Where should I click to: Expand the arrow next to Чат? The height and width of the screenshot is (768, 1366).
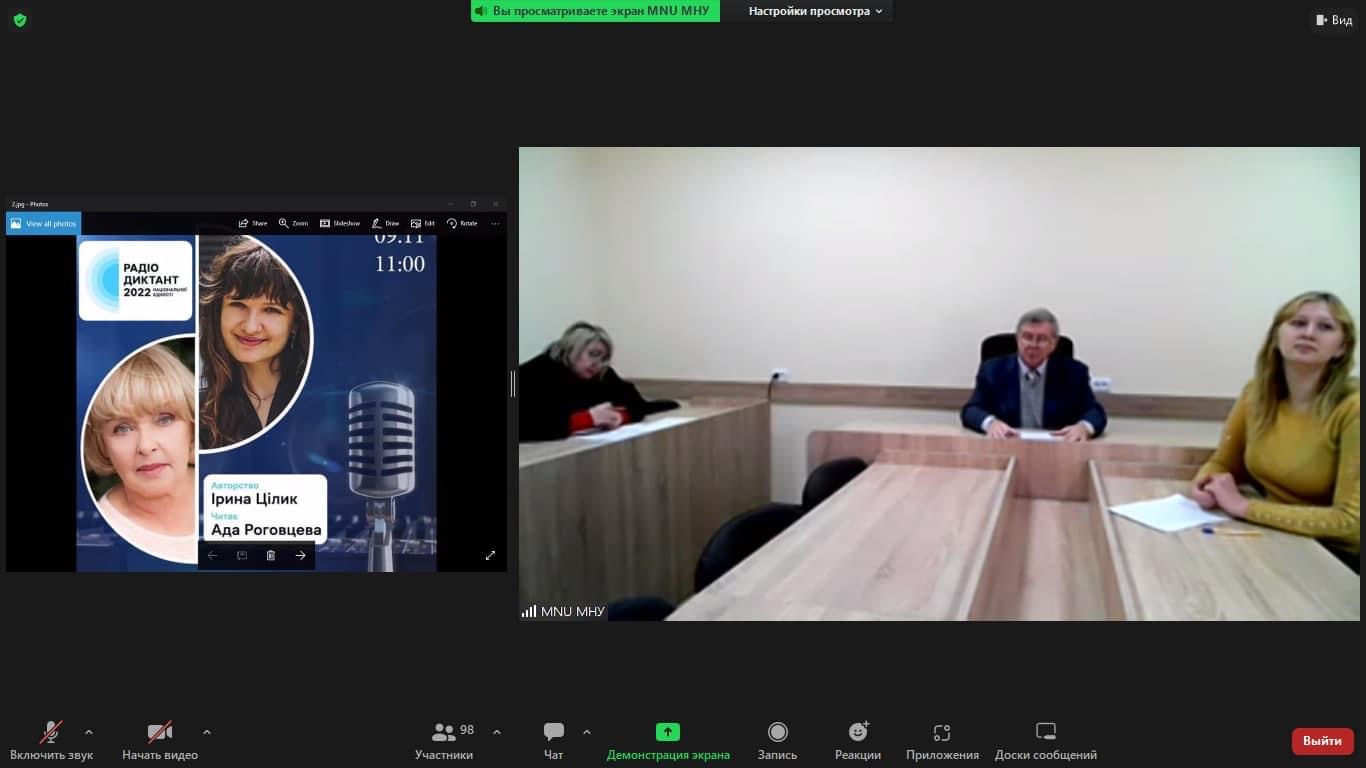coord(587,732)
